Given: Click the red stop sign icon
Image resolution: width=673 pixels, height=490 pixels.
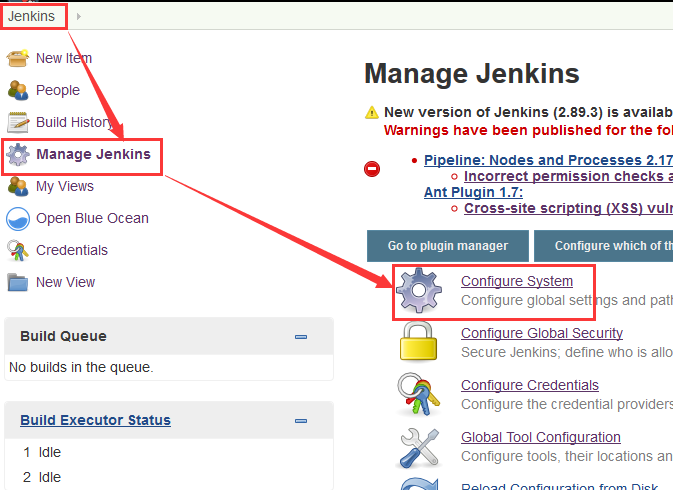Looking at the screenshot, I should coord(372,169).
